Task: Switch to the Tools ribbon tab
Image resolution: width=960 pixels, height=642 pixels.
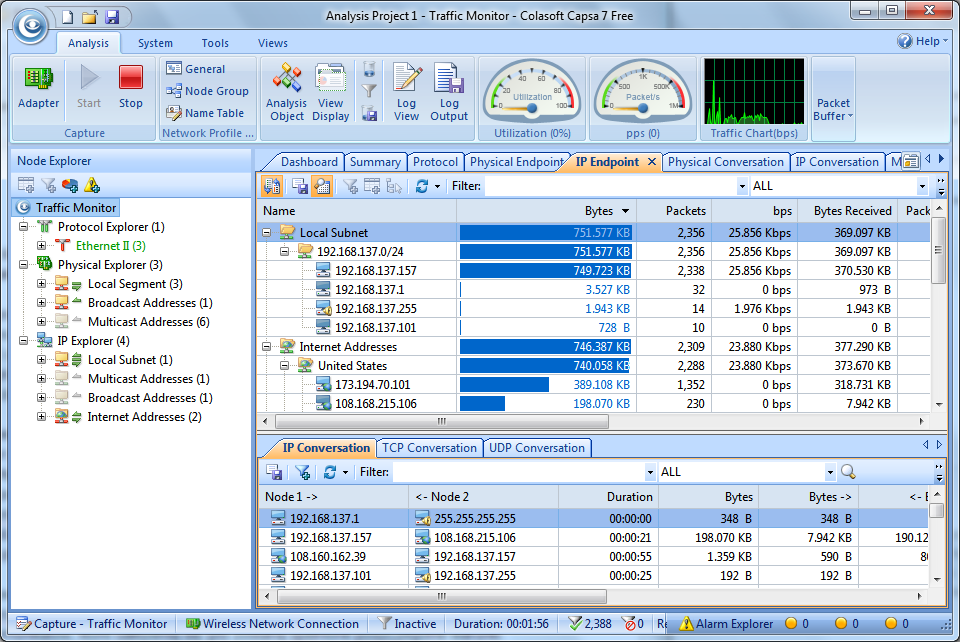Action: coord(215,43)
